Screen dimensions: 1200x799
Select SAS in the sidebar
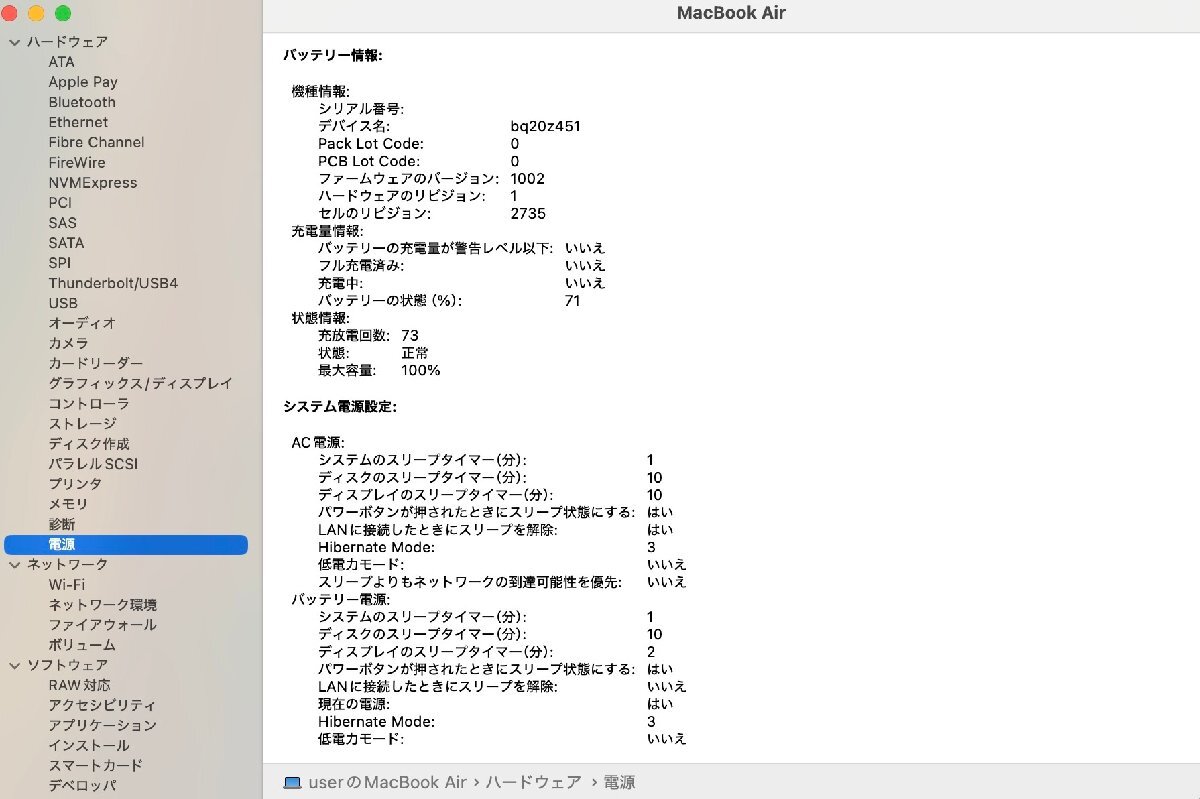62,222
